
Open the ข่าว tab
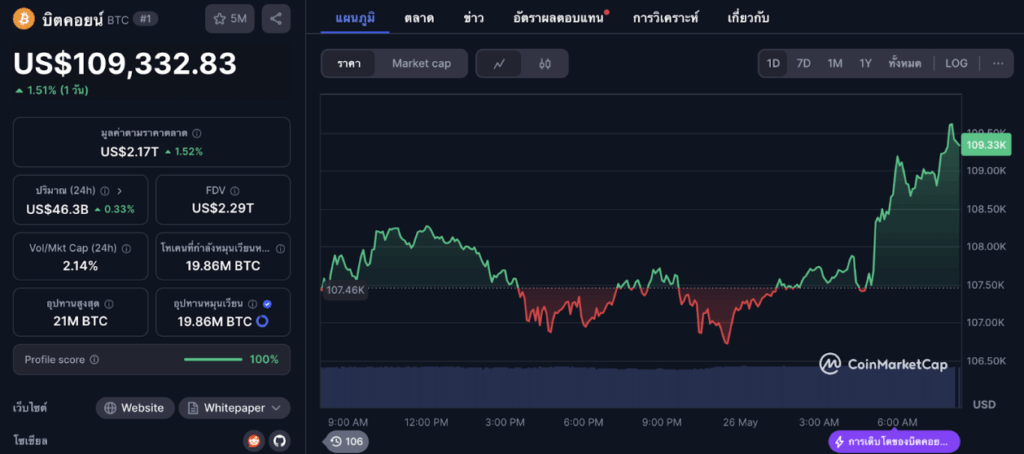pos(476,18)
